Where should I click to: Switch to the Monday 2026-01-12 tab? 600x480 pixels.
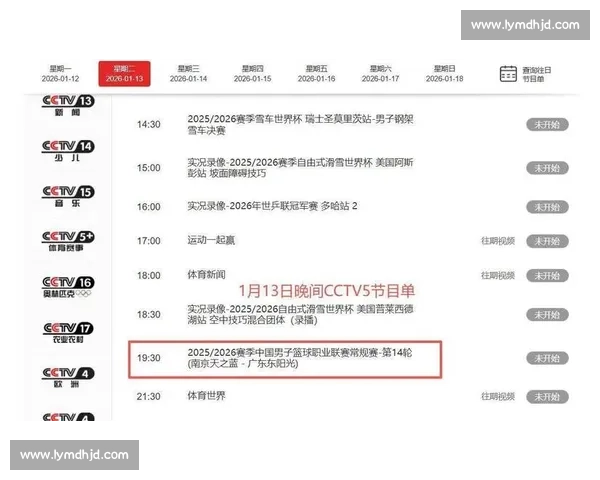60,73
